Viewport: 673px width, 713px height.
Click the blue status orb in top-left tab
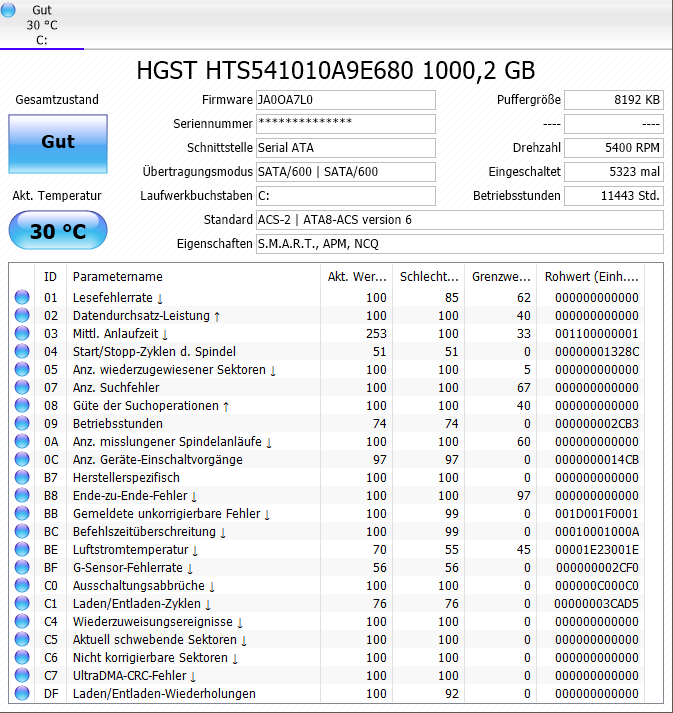pos(8,10)
